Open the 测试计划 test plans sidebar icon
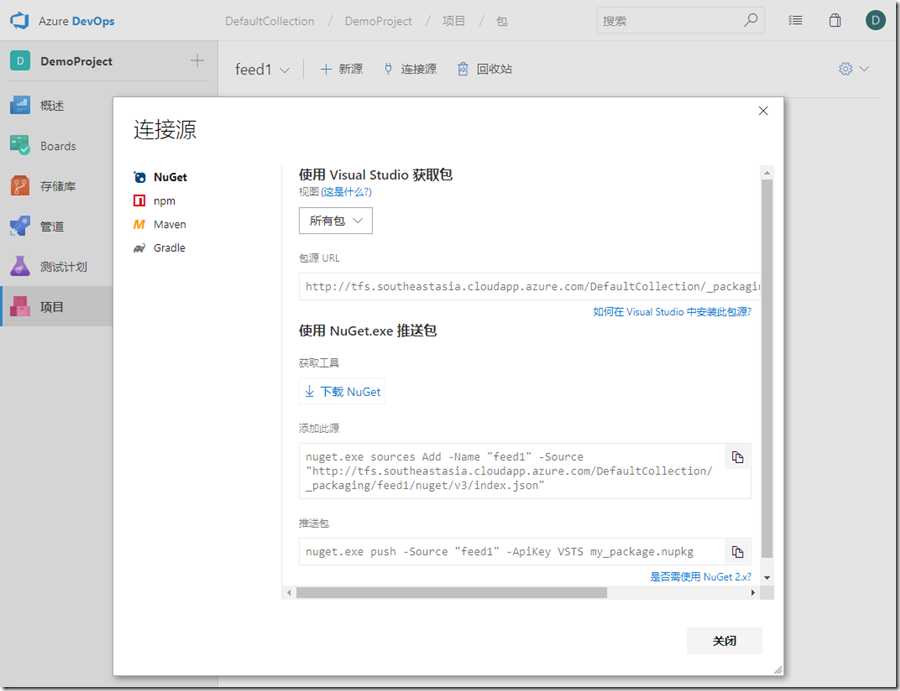The image size is (900, 691). click(20, 266)
